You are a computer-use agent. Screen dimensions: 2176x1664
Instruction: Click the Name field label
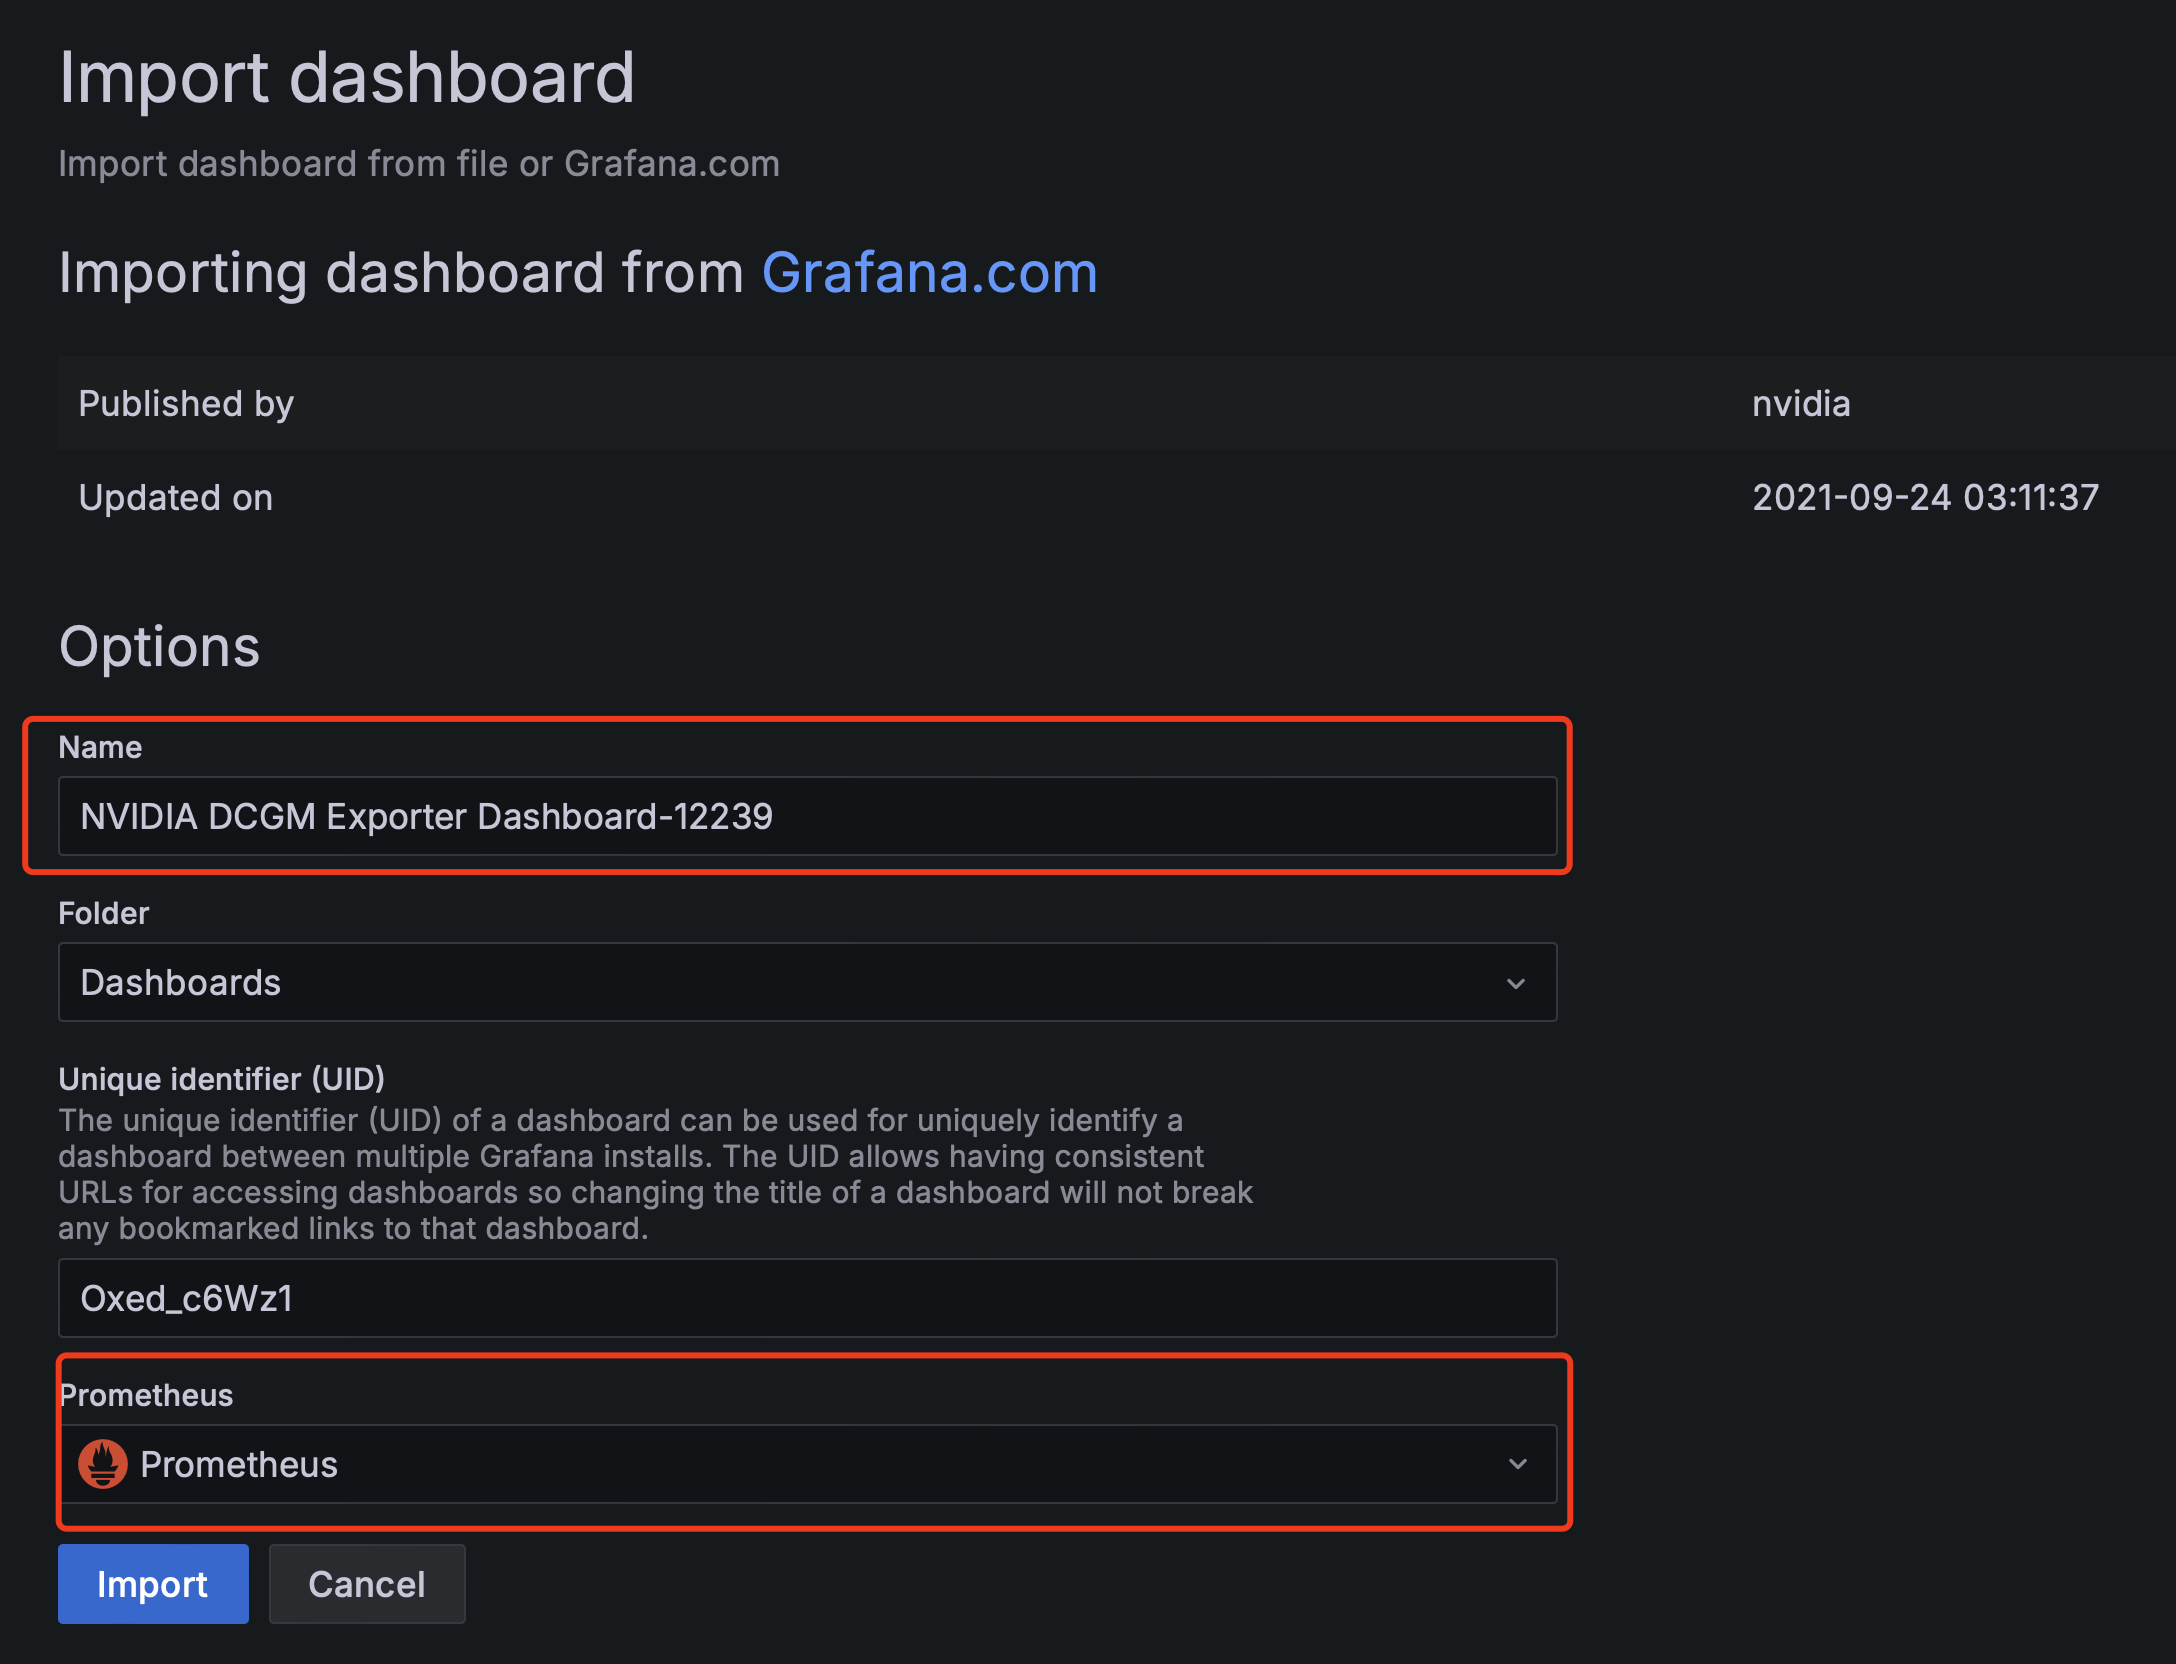100,747
